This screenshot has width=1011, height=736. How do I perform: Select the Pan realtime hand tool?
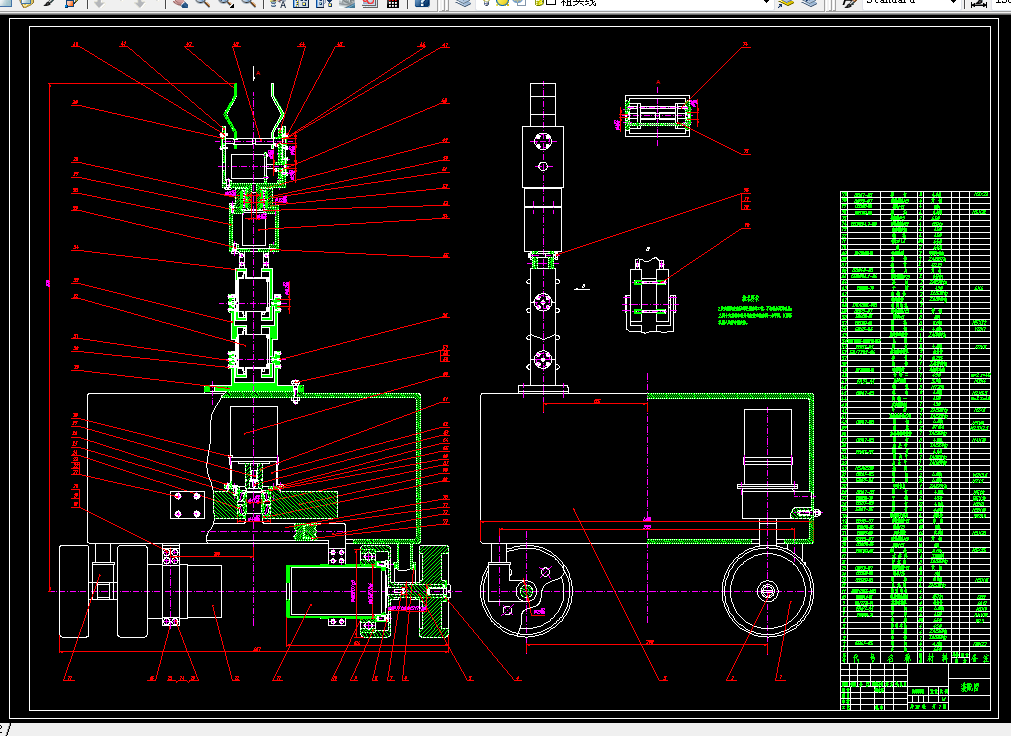(180, 3)
